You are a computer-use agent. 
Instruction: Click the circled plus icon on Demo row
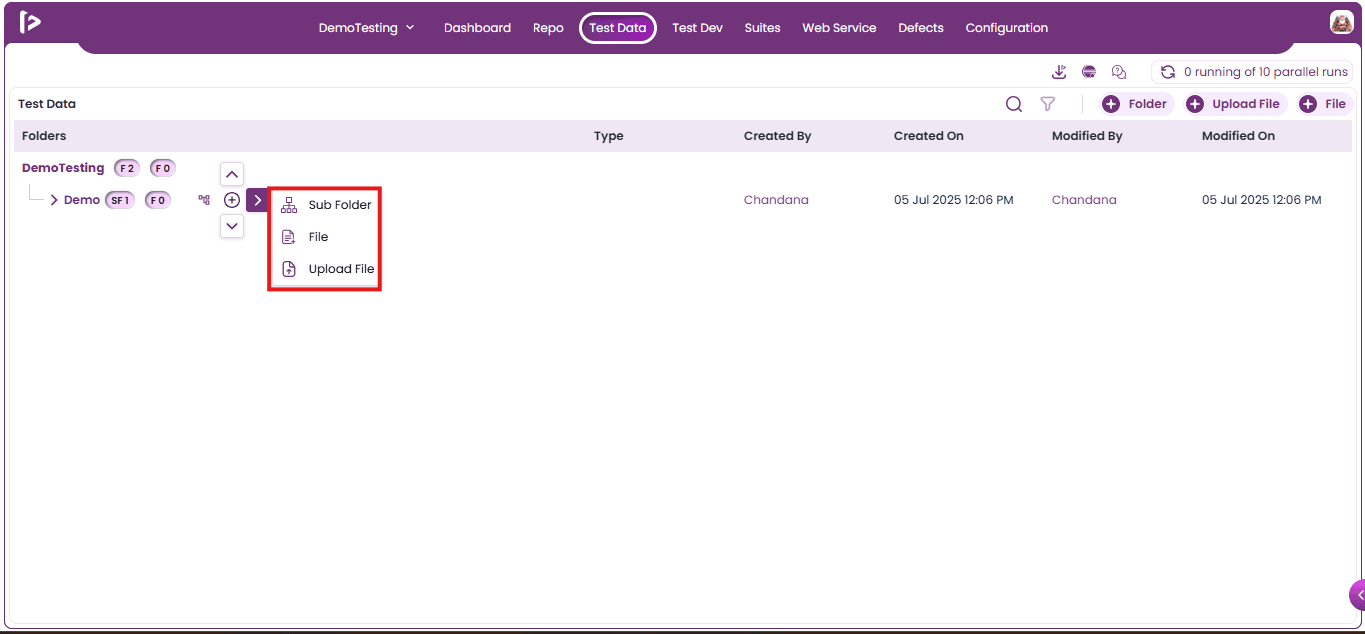(x=232, y=200)
